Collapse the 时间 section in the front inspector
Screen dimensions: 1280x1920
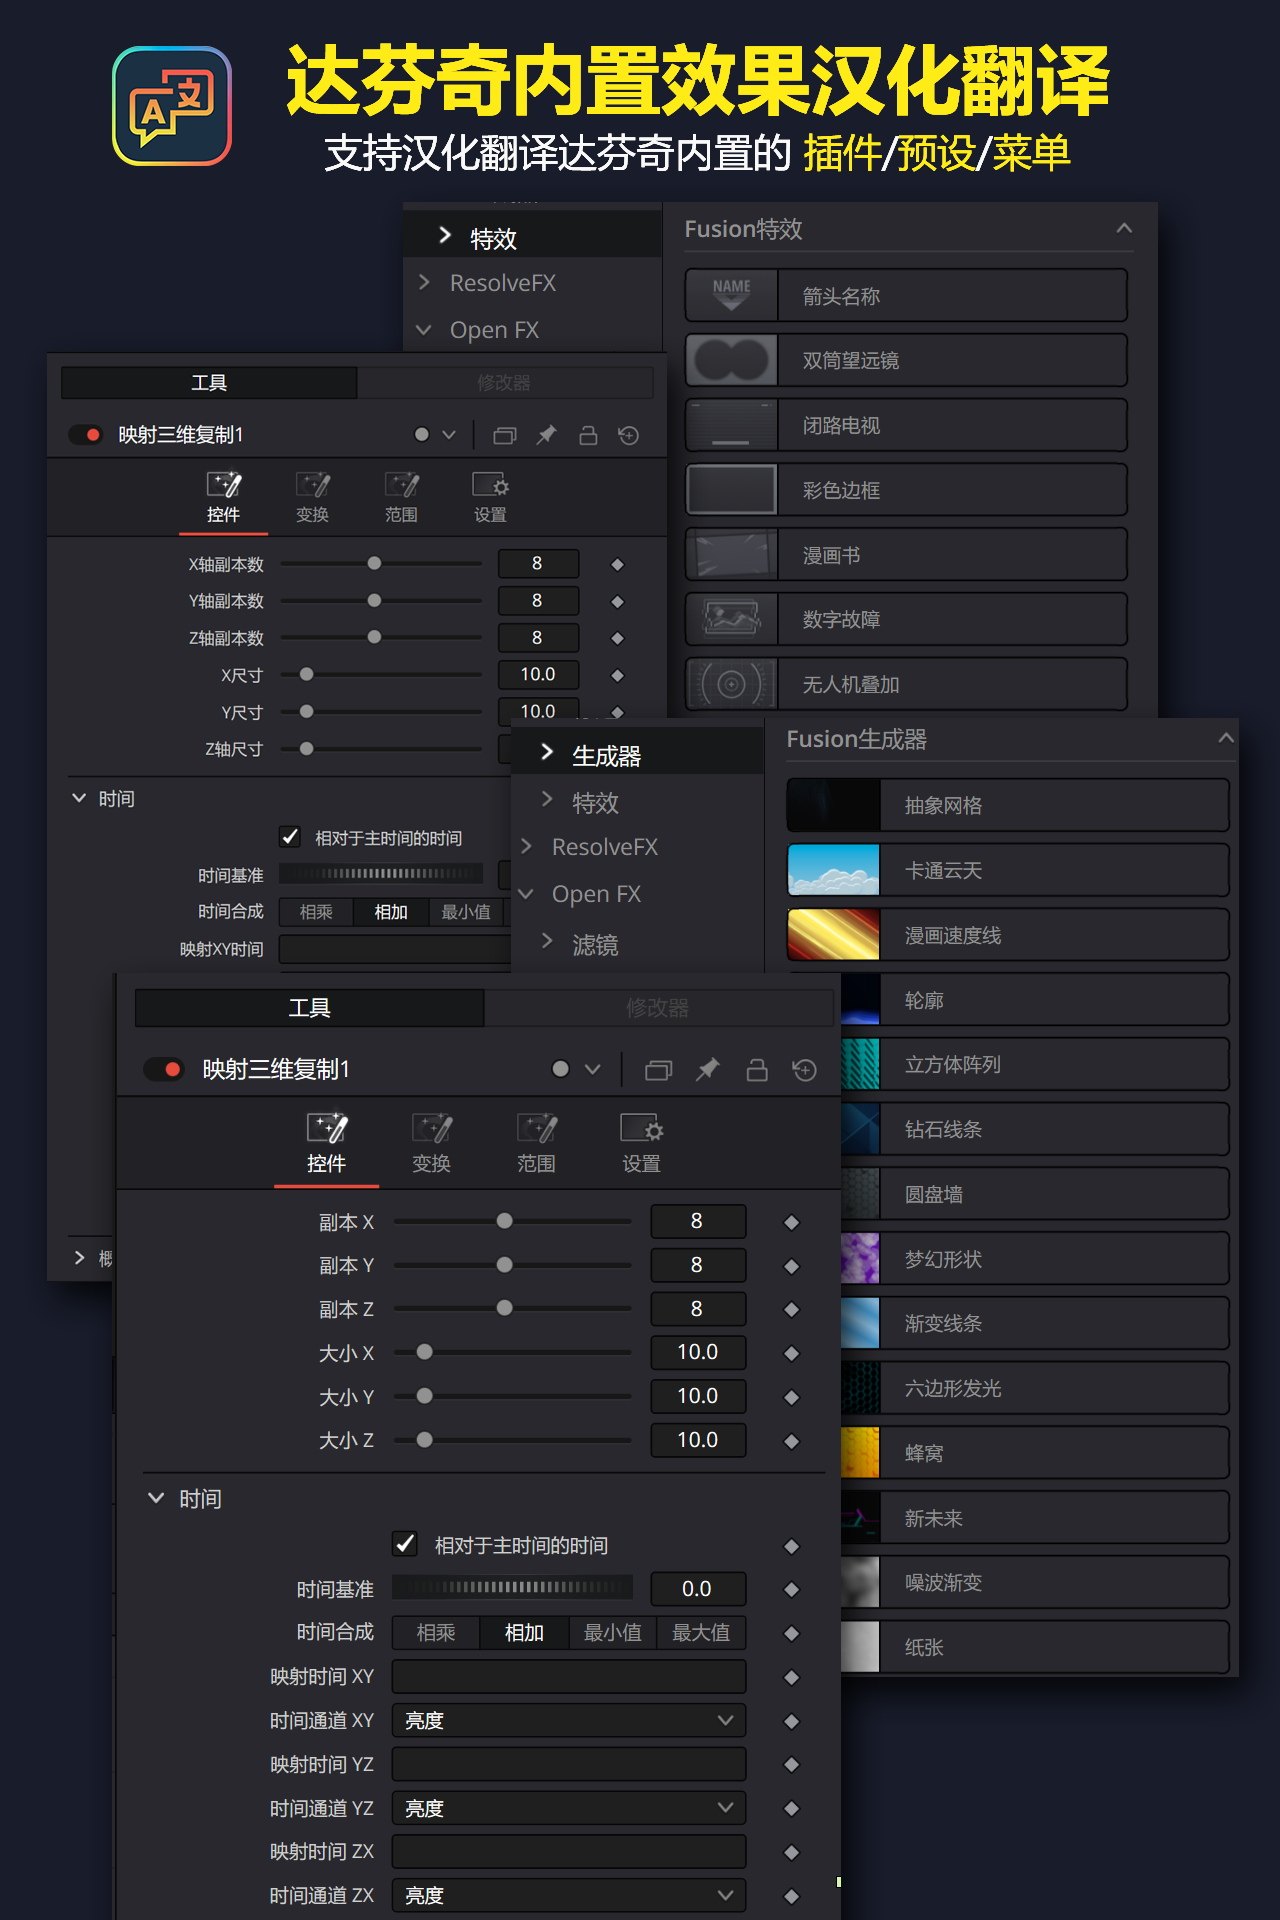(x=156, y=1498)
